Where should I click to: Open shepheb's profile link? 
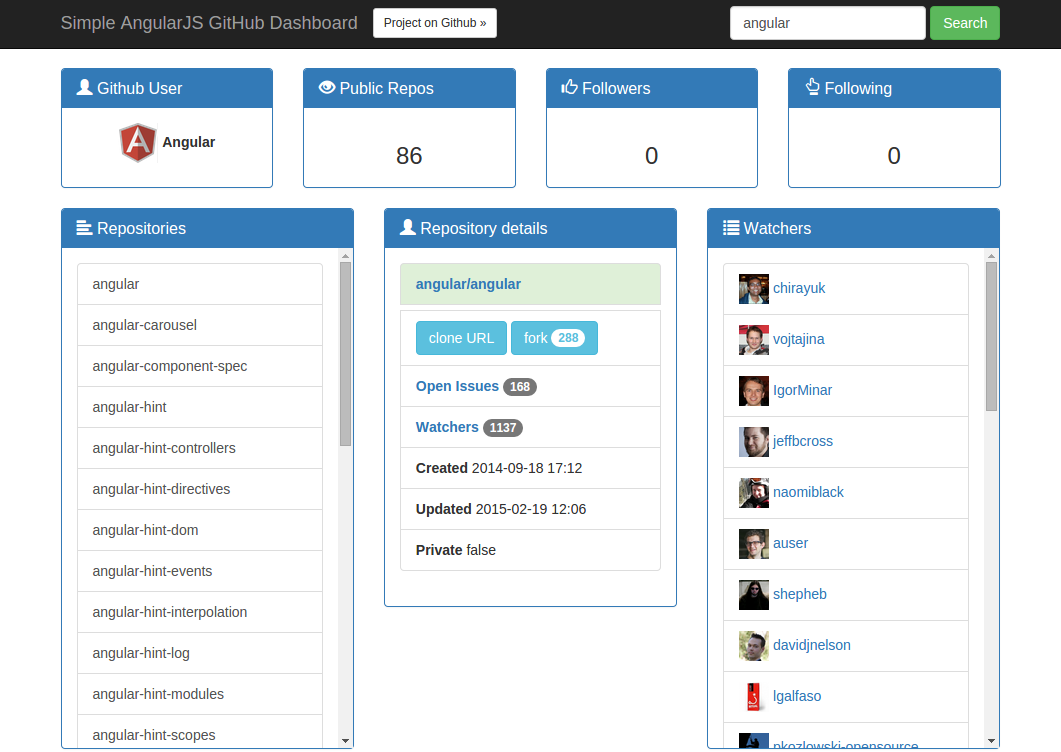point(800,594)
